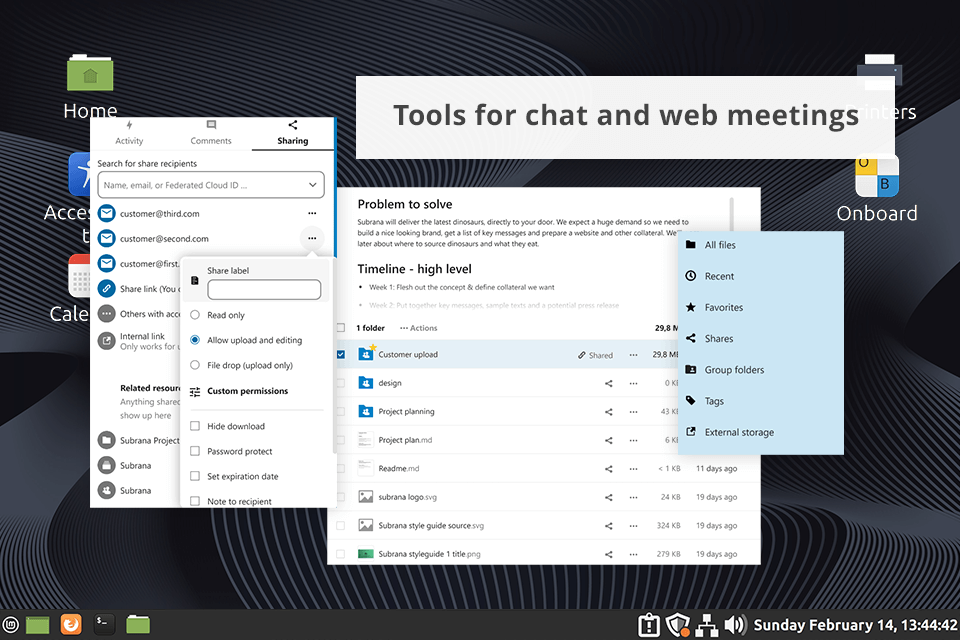
Task: Launch Firefox from the taskbar
Action: coord(71,625)
